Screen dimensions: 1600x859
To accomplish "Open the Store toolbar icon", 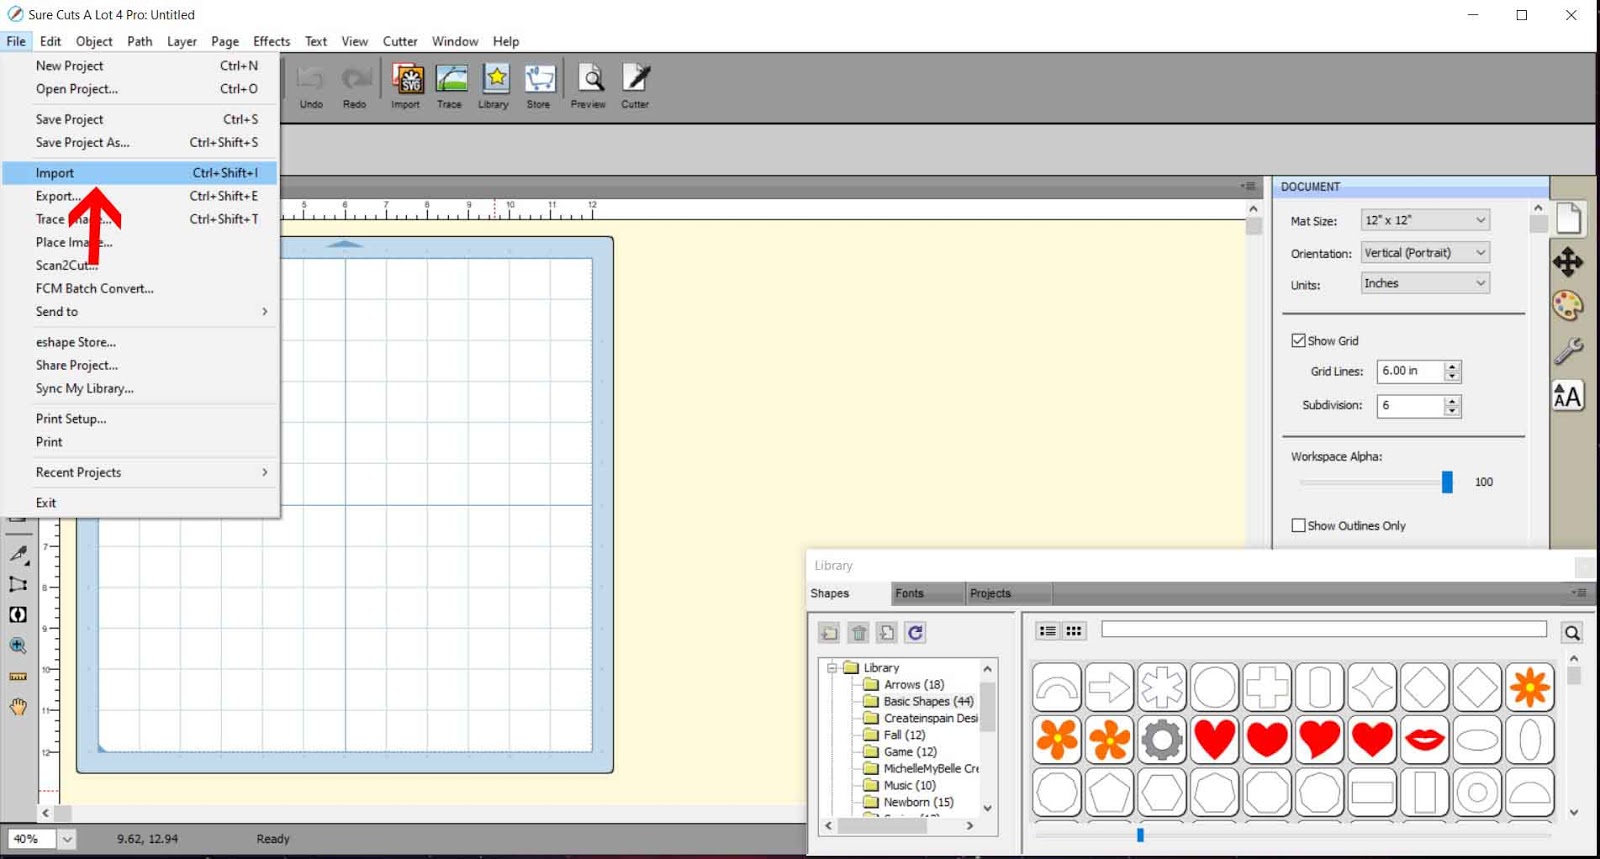I will (x=539, y=86).
